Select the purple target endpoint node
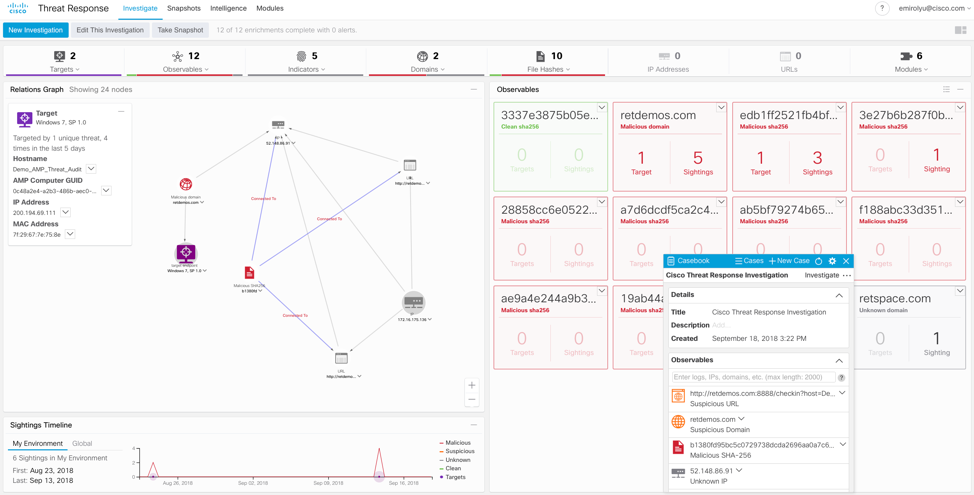 186,253
